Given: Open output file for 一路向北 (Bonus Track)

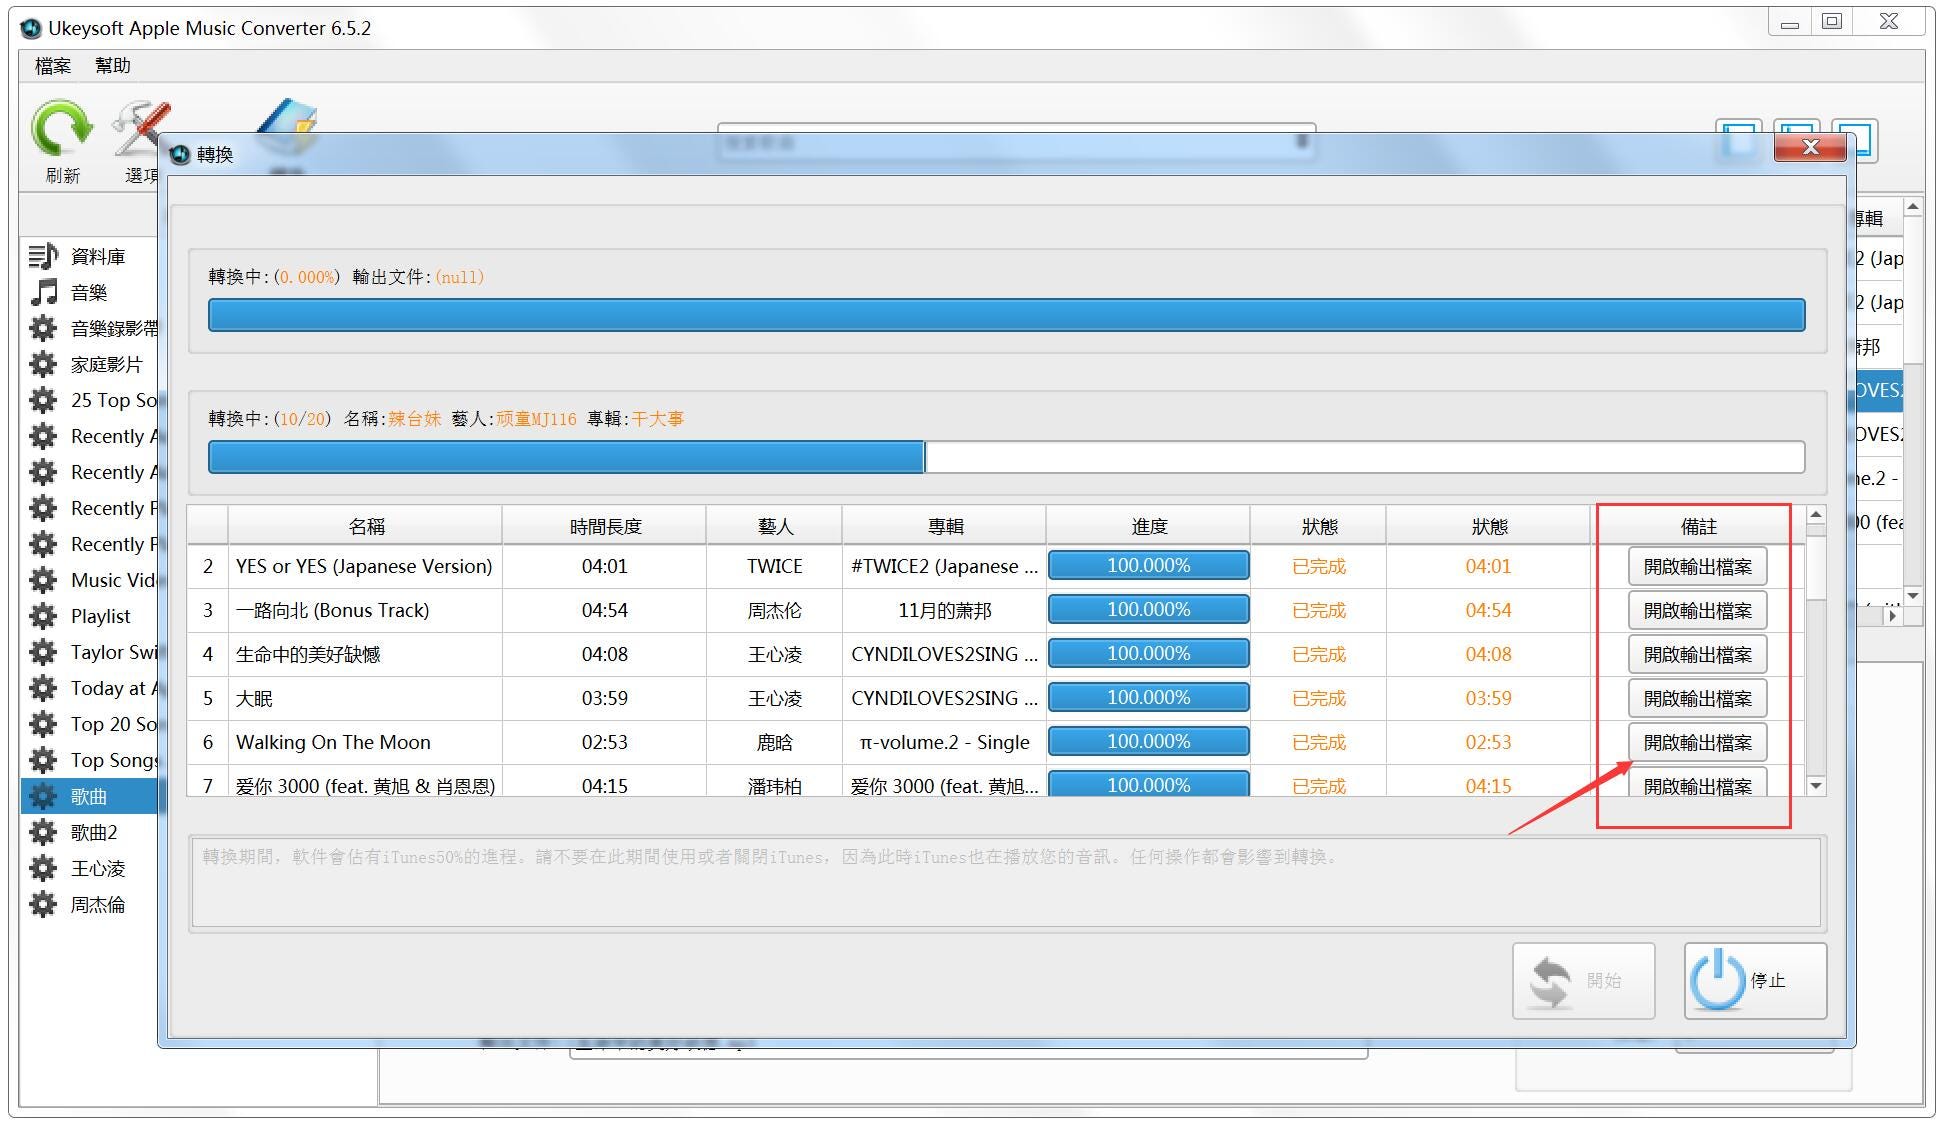Looking at the screenshot, I should click(x=1697, y=610).
